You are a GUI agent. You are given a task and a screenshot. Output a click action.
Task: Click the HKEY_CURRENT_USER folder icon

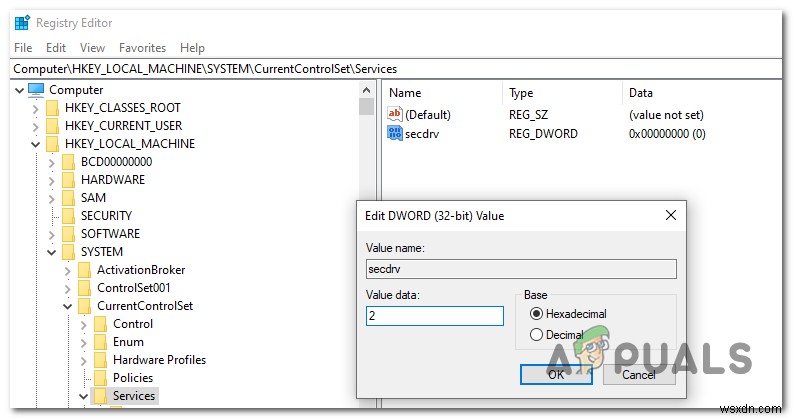coord(53,126)
